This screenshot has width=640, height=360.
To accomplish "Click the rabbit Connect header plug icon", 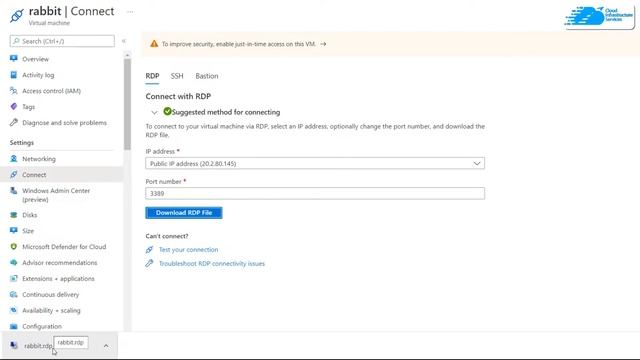I will coord(17,16).
